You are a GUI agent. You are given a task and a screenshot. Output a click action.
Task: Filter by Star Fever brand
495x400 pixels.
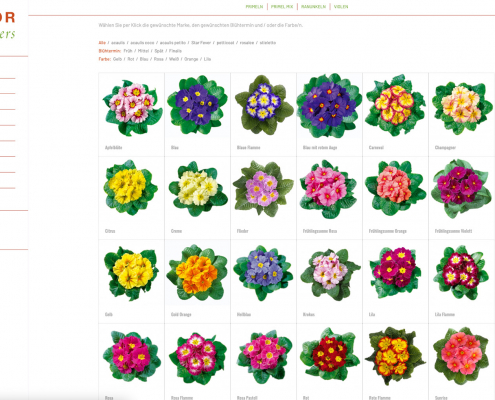pos(201,43)
